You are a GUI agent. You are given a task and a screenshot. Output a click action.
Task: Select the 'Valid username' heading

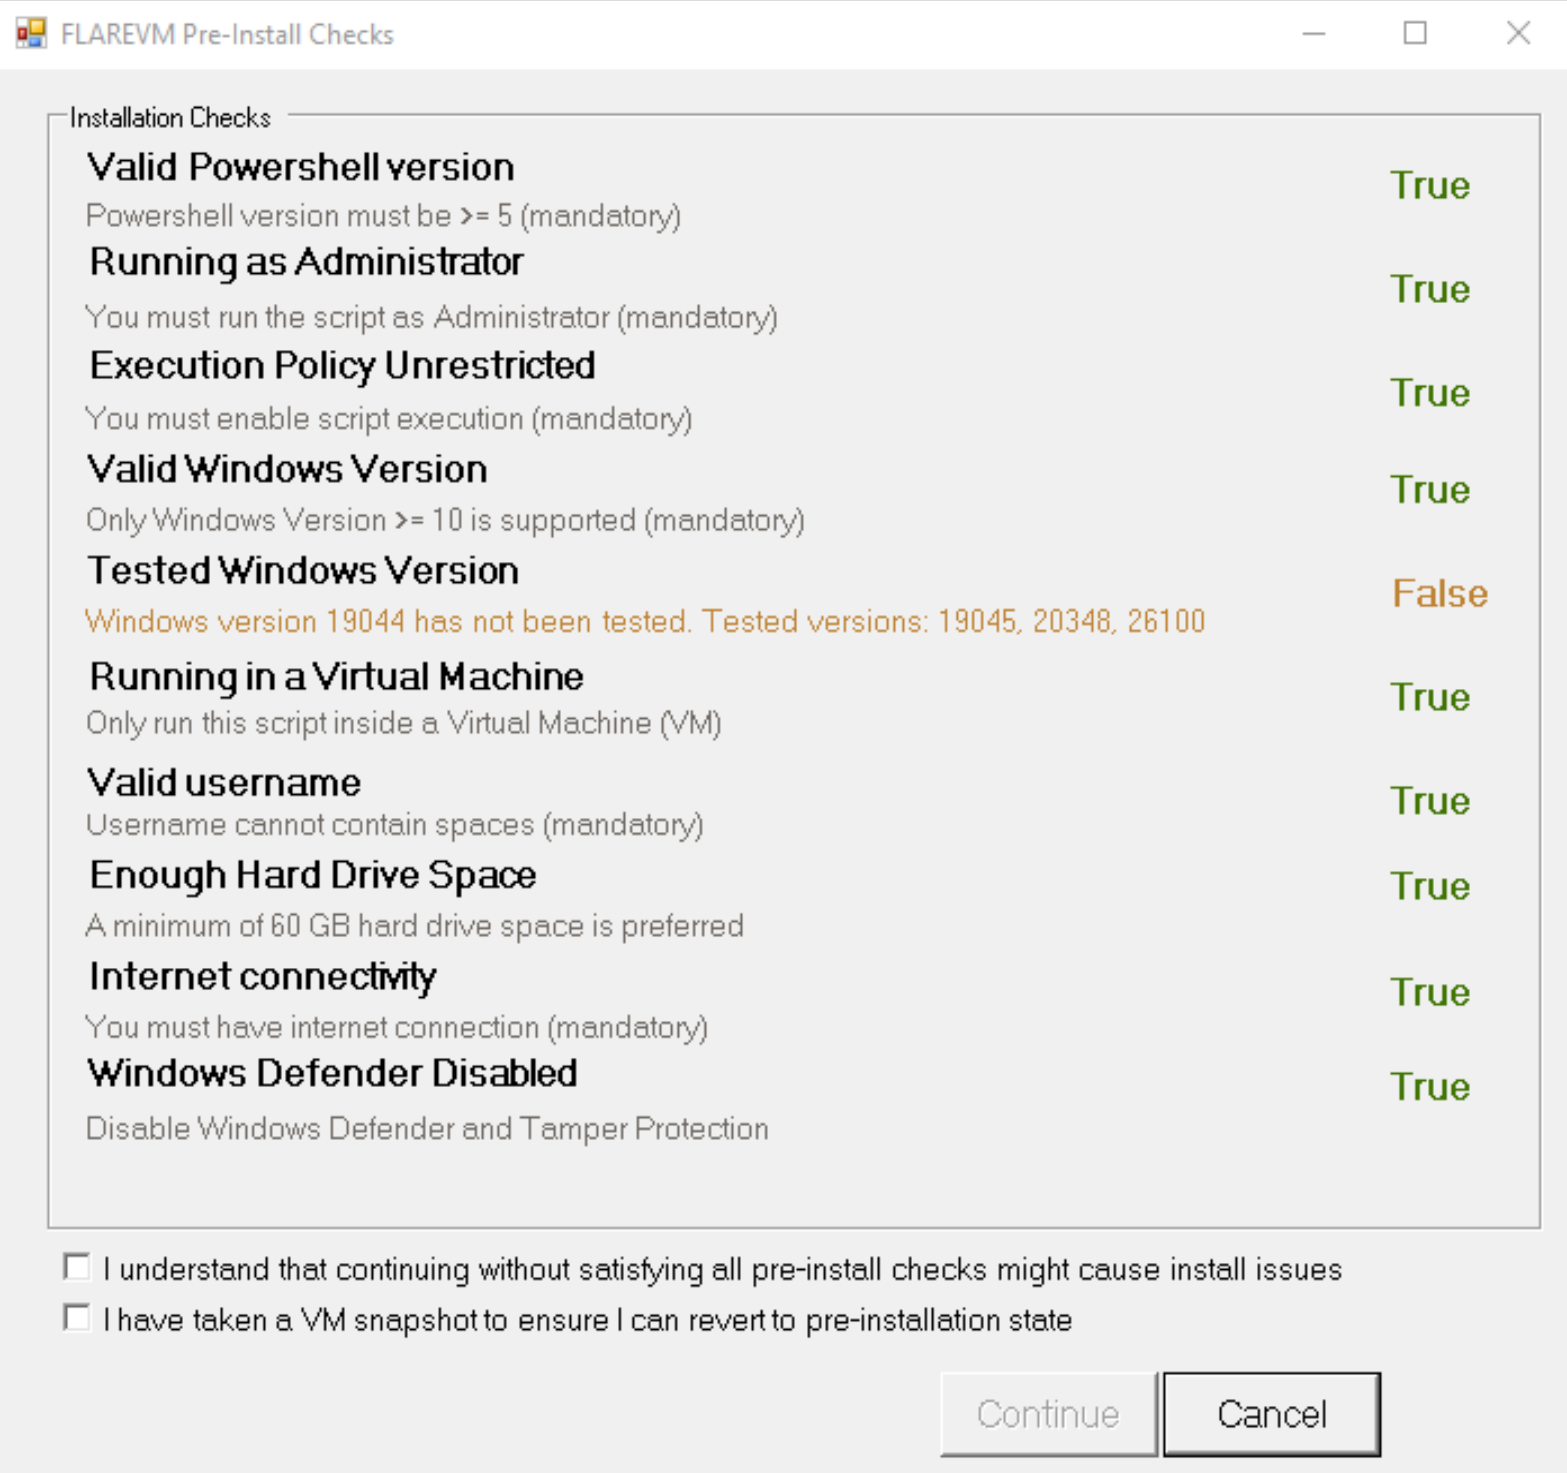click(x=224, y=783)
